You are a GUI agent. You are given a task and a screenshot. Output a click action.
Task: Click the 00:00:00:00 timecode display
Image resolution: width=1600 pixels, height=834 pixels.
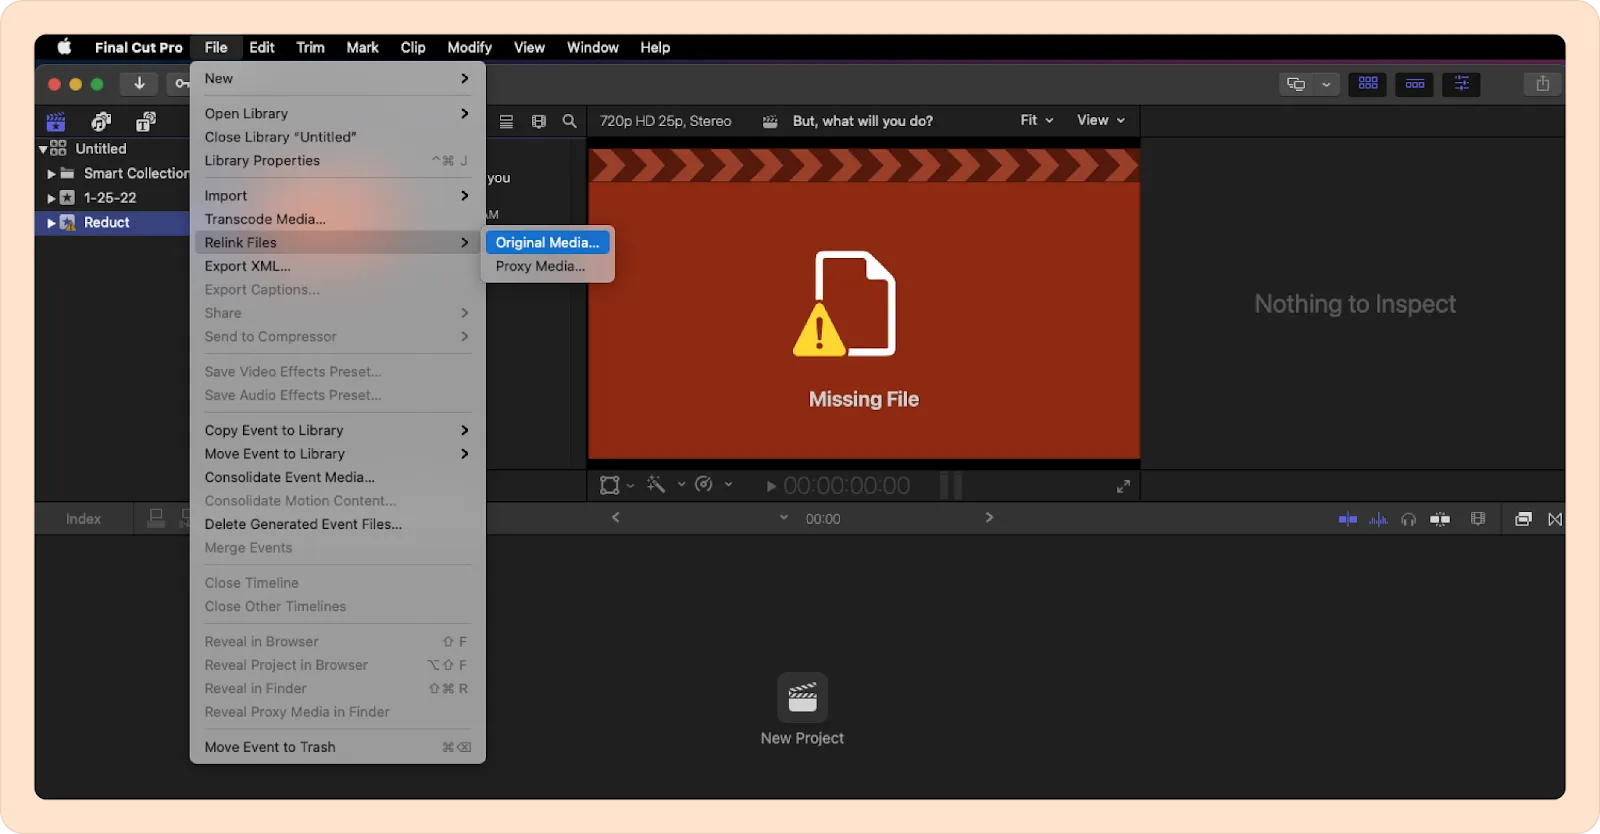click(846, 486)
